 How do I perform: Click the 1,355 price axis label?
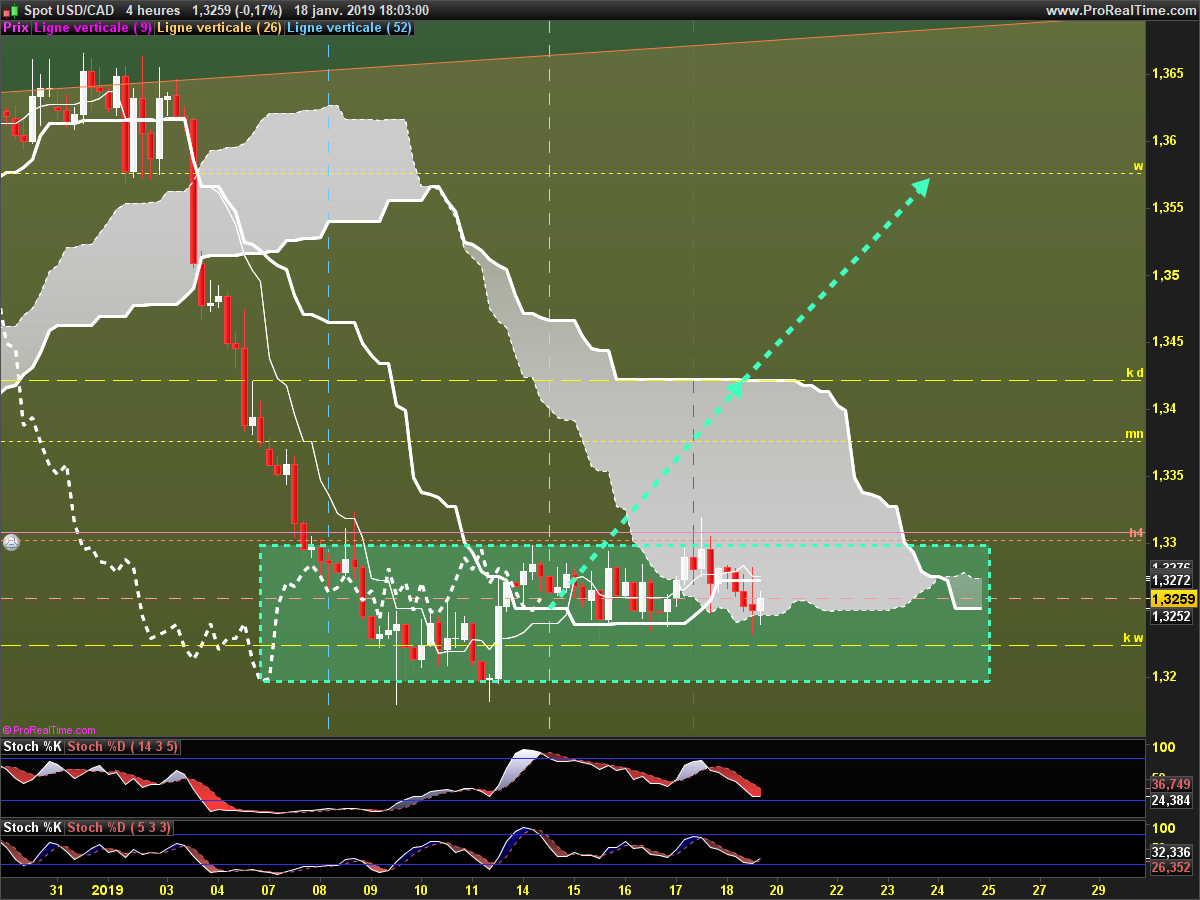tap(1168, 207)
